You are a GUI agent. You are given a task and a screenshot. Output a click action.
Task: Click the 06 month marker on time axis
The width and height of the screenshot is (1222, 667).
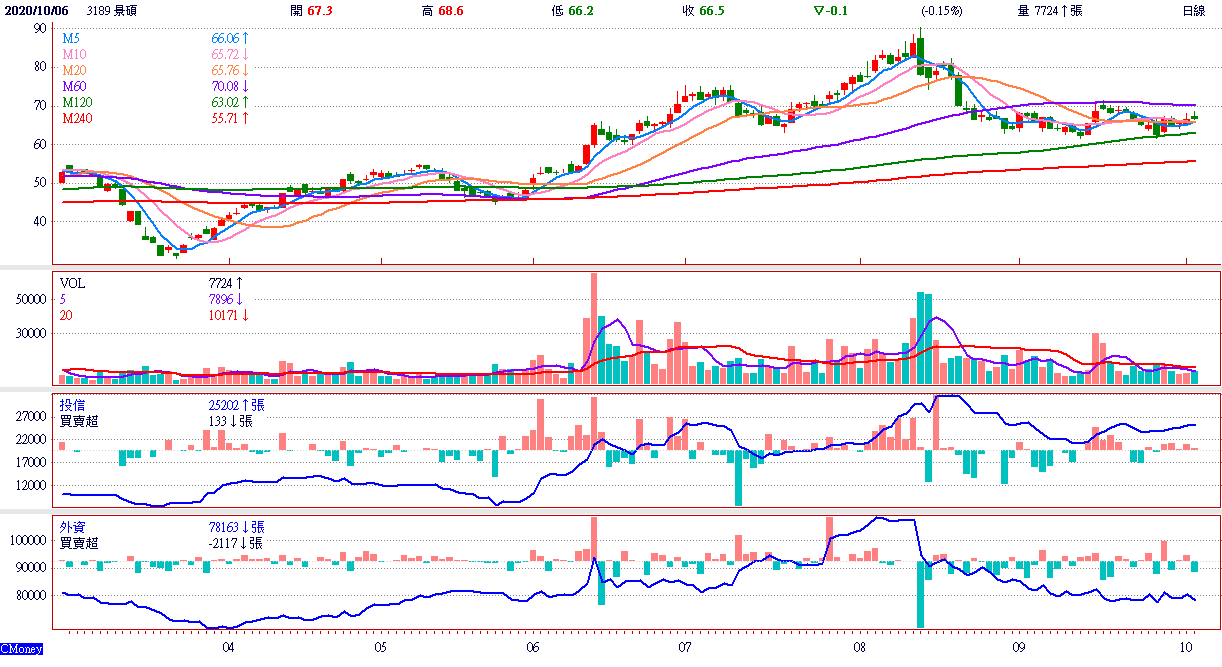pos(532,647)
